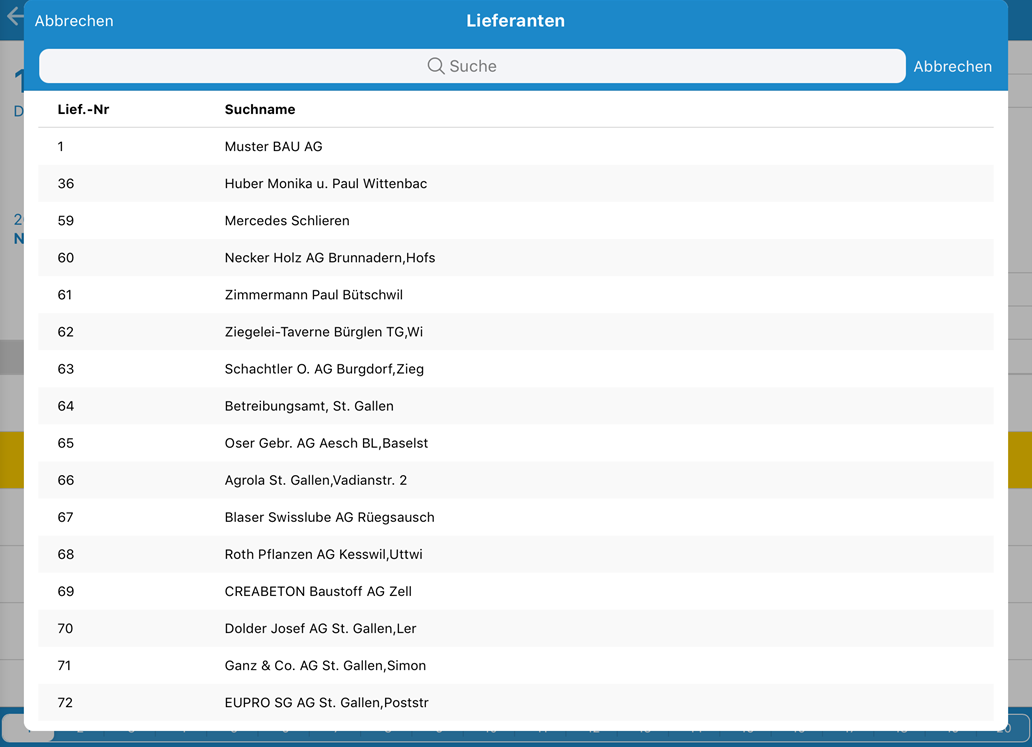Click supplier number 68
This screenshot has width=1032, height=747.
pos(66,554)
